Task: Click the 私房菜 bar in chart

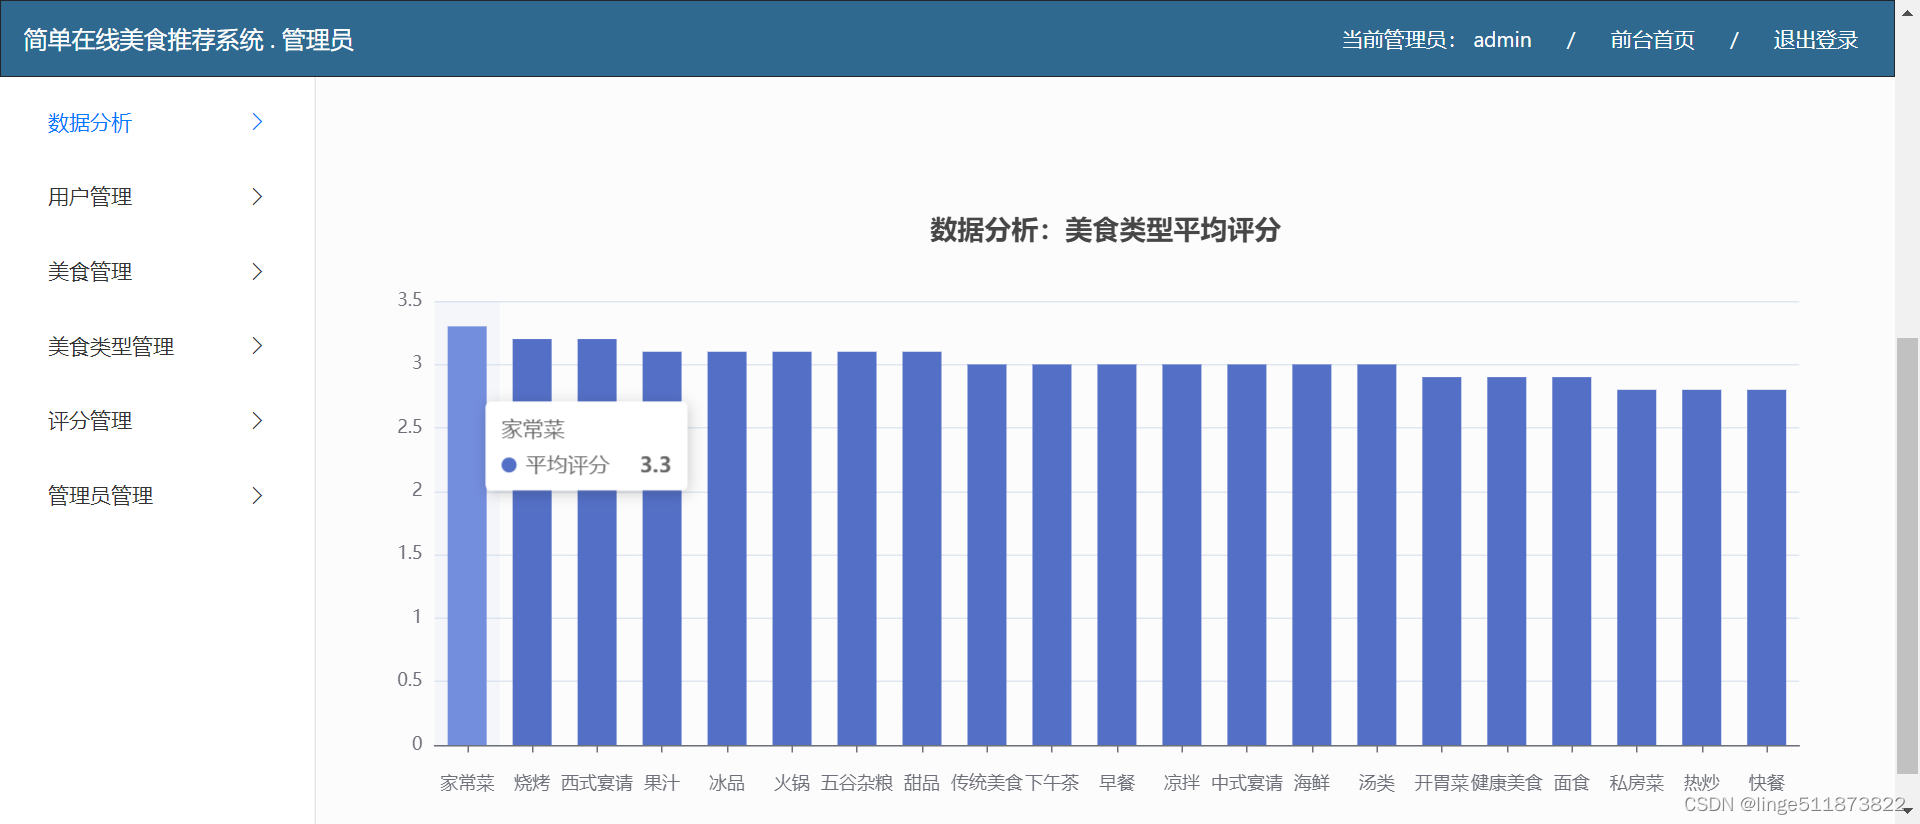Action: pyautogui.click(x=1637, y=568)
